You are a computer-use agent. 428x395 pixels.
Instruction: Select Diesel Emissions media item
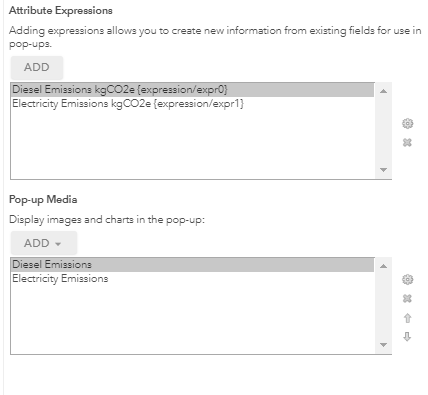[x=192, y=265]
